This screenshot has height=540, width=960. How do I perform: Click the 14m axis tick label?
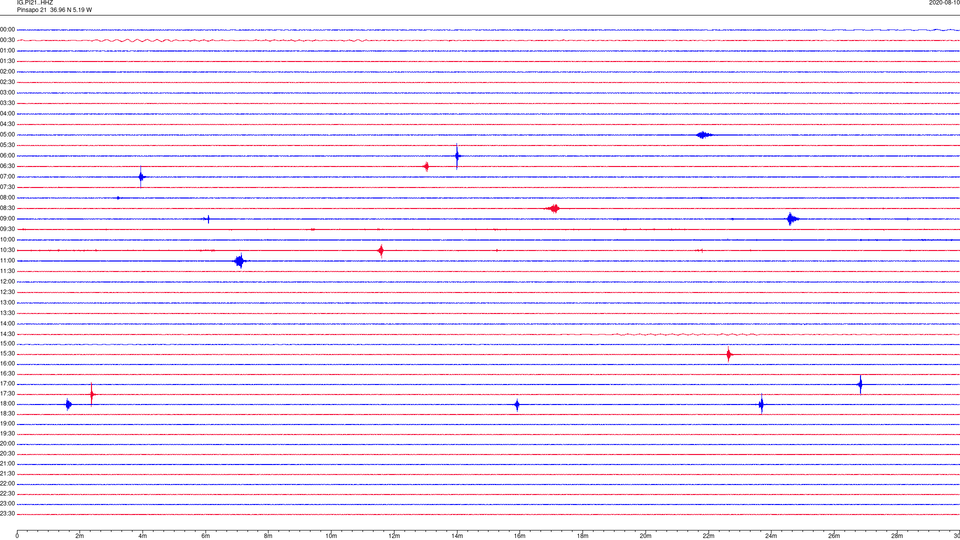pyautogui.click(x=457, y=536)
